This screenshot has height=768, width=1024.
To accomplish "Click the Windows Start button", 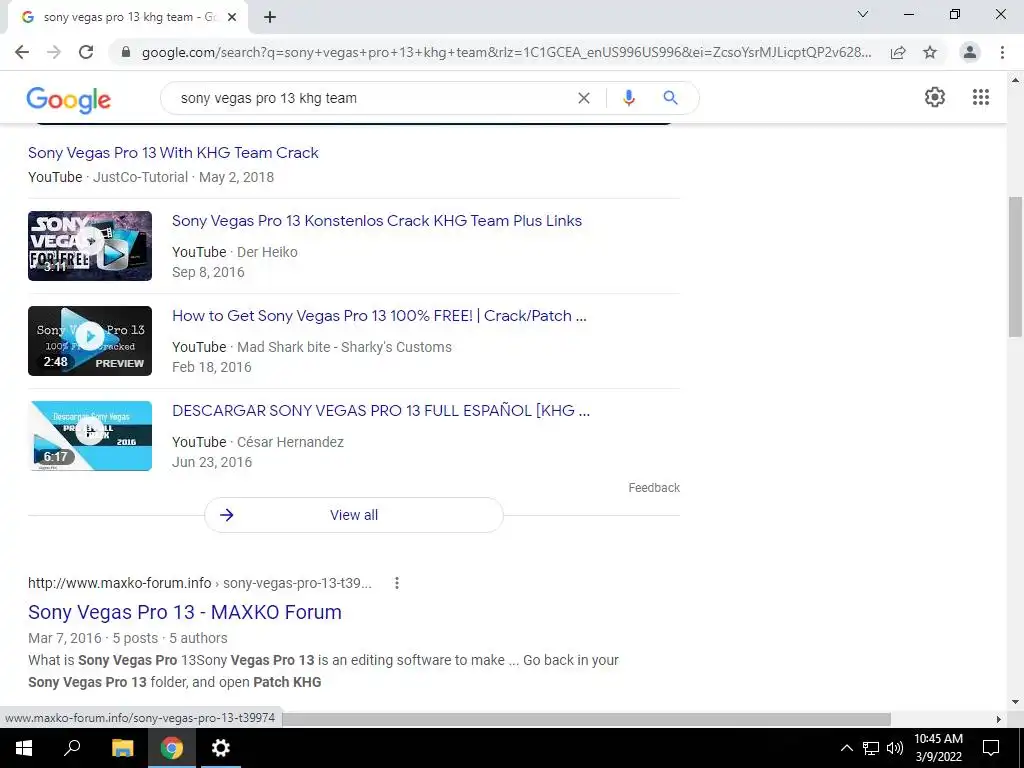I will pos(24,748).
